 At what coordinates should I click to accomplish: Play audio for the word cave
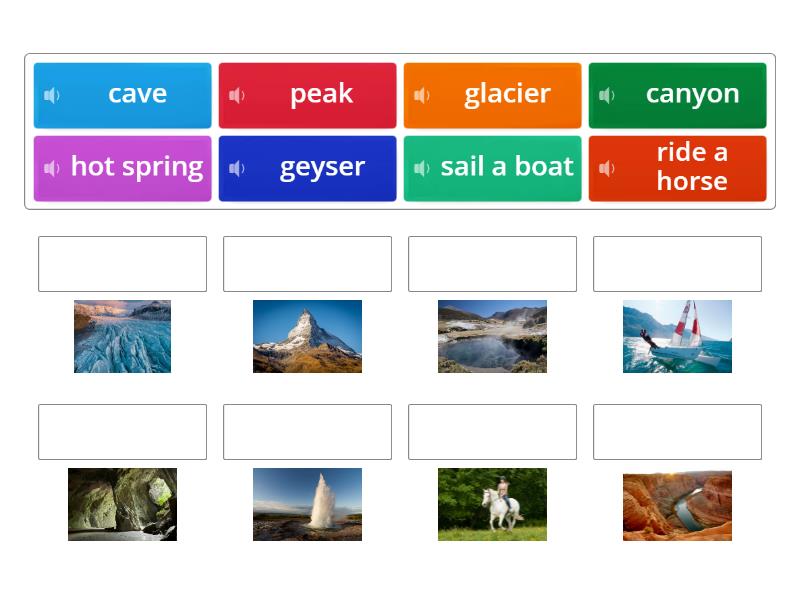[51, 95]
